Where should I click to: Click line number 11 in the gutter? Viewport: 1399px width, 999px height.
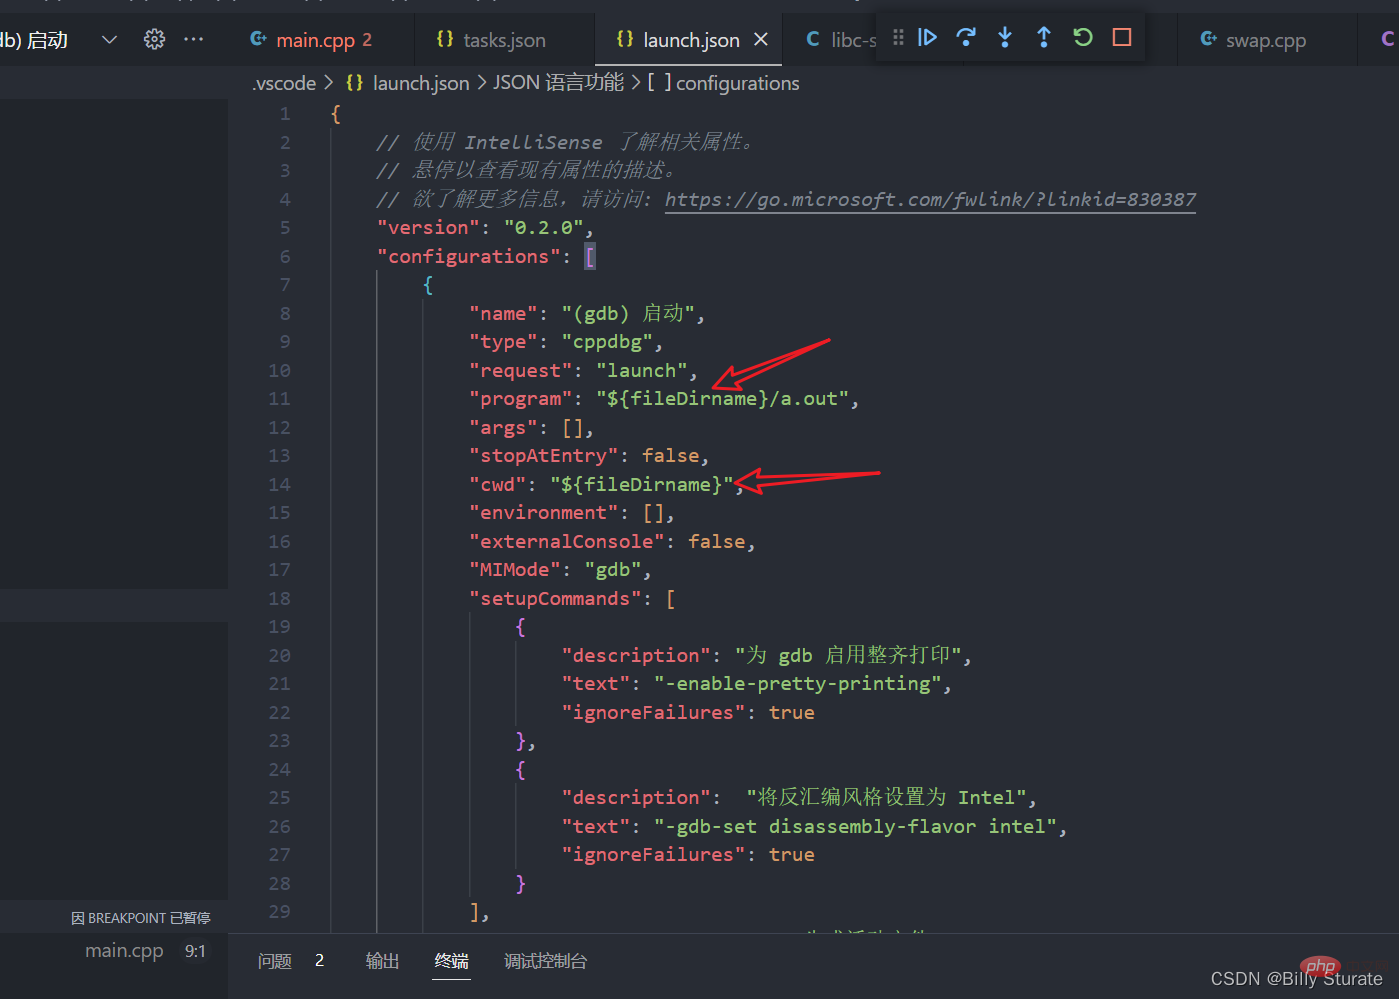pyautogui.click(x=279, y=398)
